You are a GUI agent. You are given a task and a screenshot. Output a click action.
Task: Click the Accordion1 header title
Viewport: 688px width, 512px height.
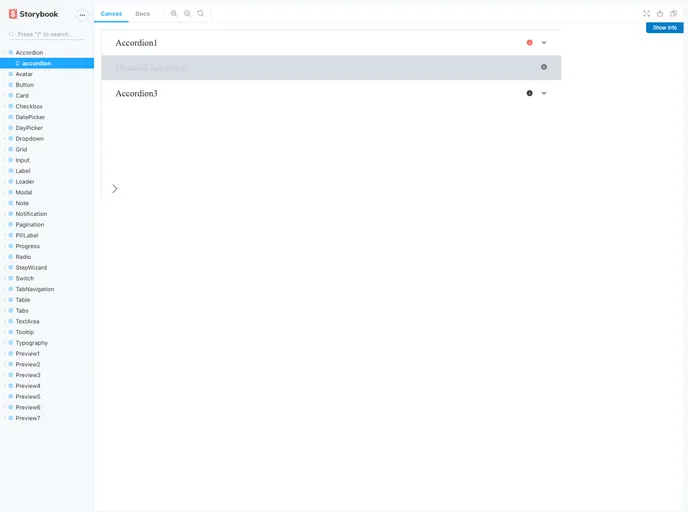(136, 43)
